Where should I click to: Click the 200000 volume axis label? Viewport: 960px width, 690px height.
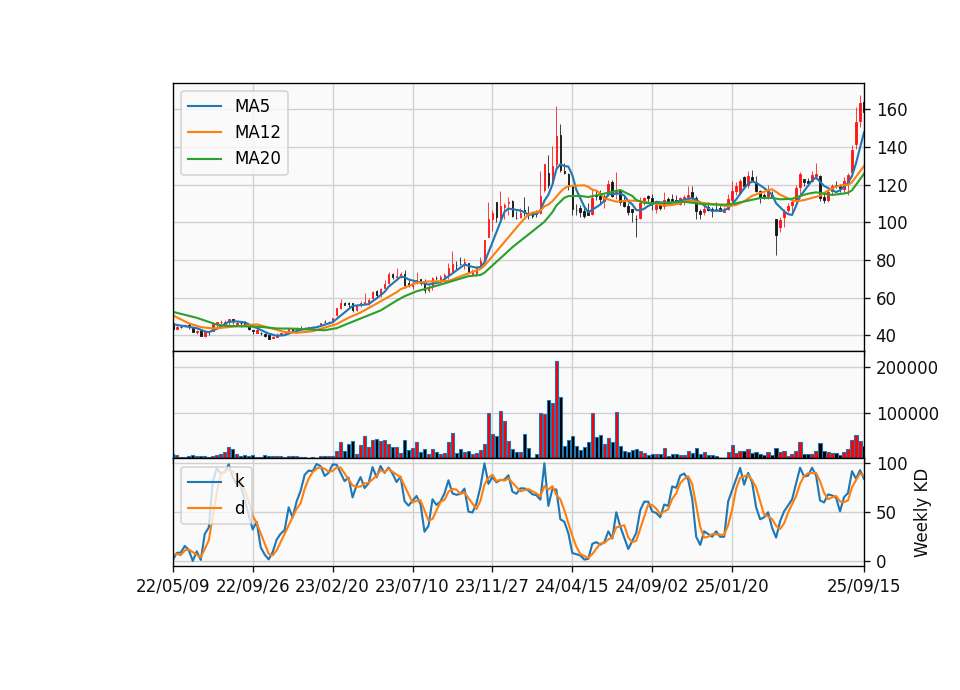pyautogui.click(x=907, y=368)
